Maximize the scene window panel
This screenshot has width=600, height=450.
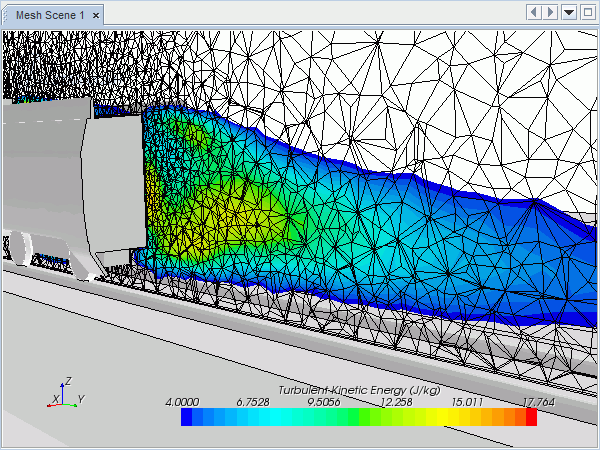pyautogui.click(x=587, y=12)
